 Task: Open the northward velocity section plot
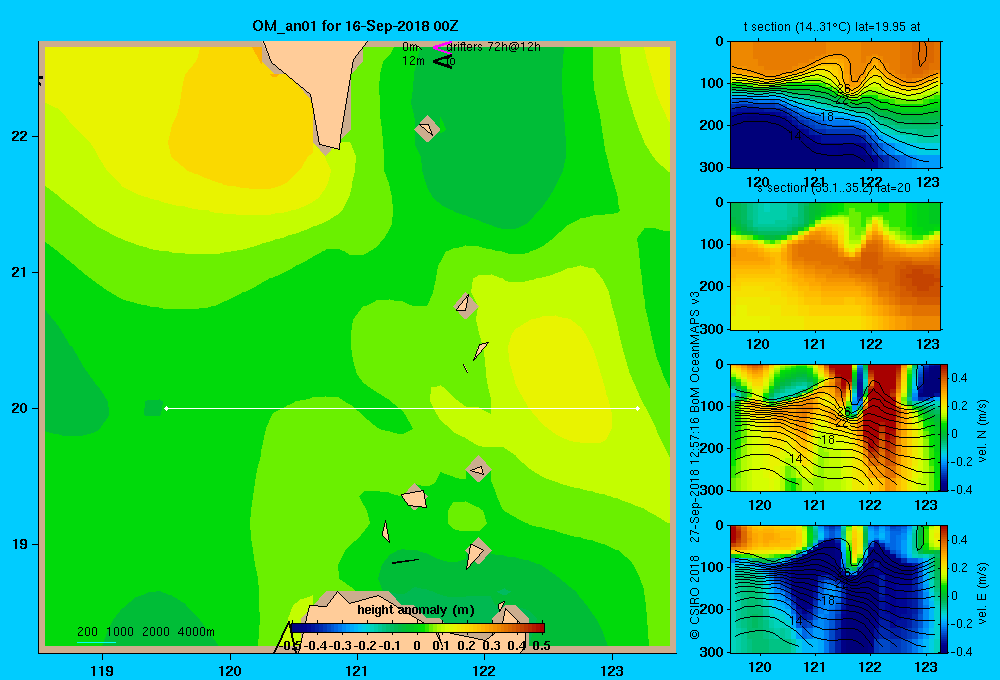[x=835, y=427]
